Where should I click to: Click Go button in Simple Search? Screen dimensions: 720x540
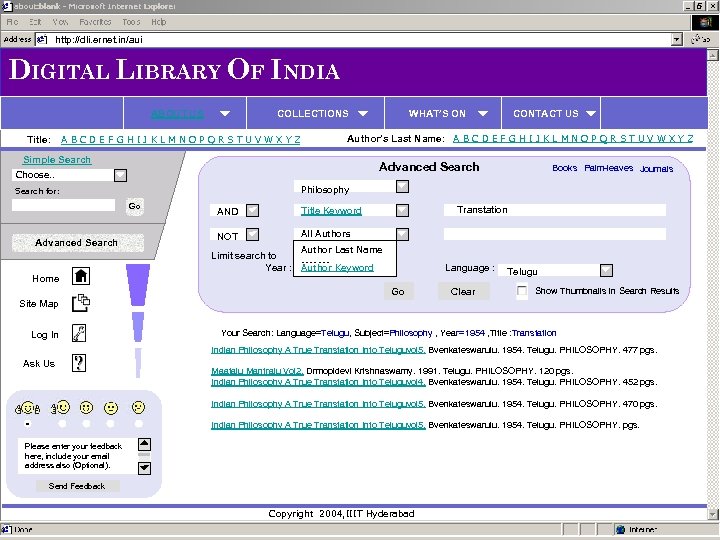pos(135,206)
